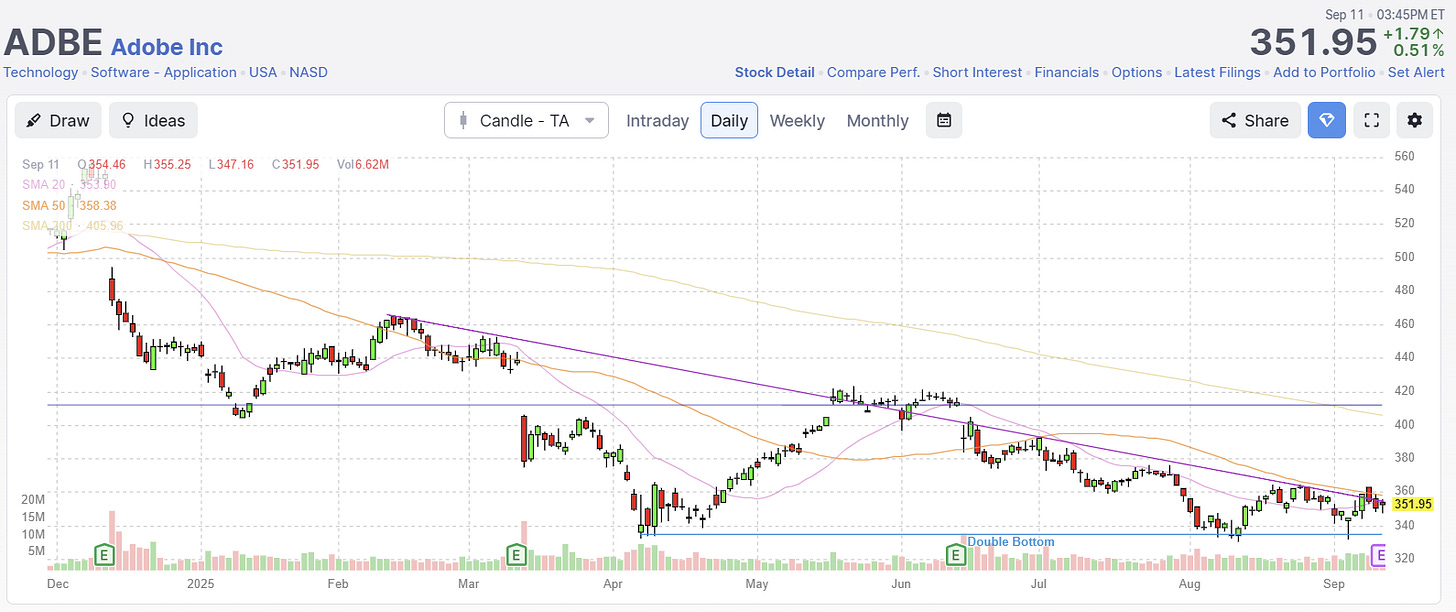Click the Jun label on the date axis
This screenshot has width=1456, height=612.
point(902,582)
